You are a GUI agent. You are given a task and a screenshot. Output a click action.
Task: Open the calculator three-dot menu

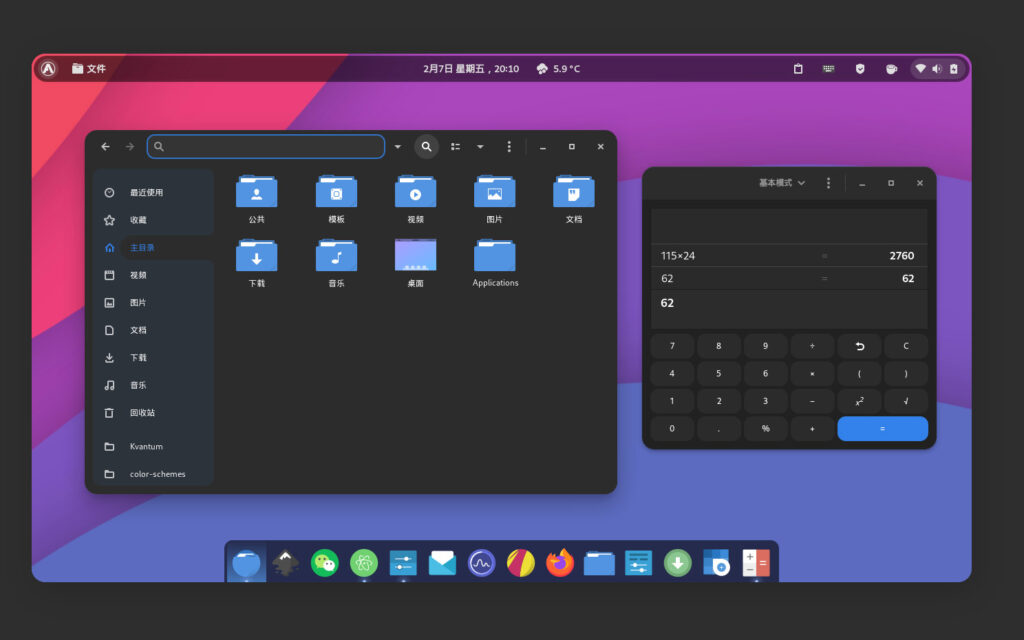click(828, 184)
